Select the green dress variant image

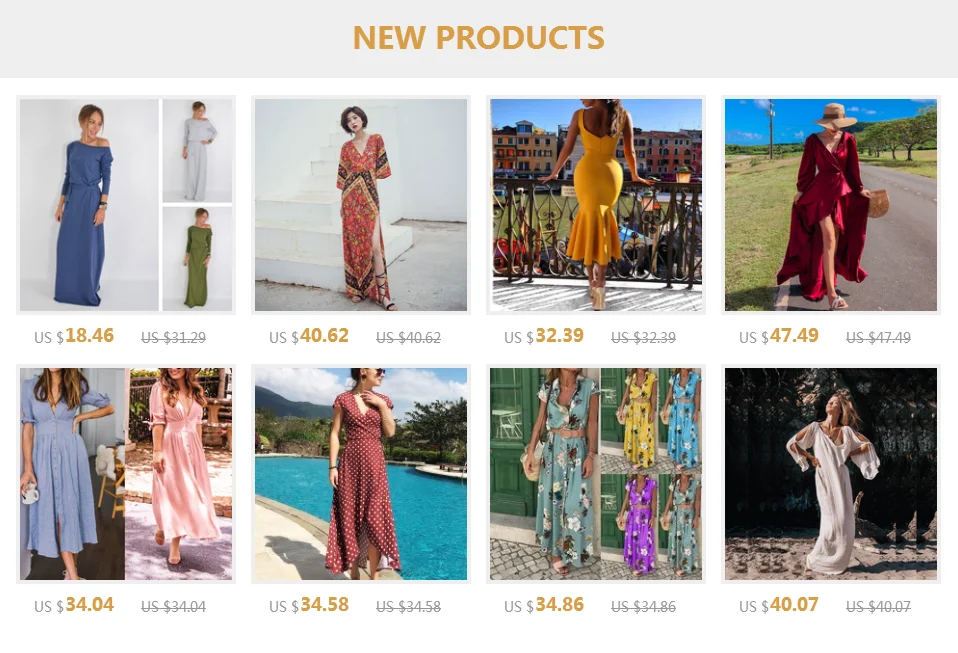197,258
